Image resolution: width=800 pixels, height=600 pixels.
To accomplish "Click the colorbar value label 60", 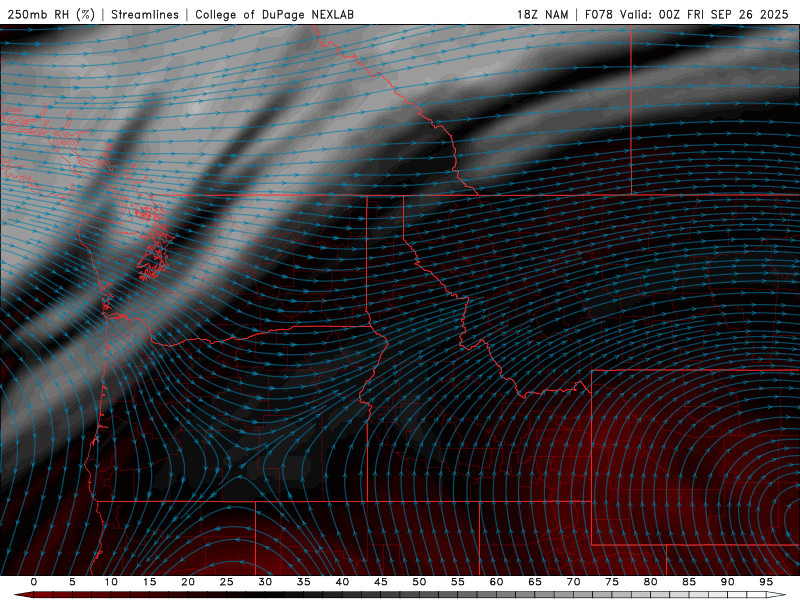I will [x=496, y=582].
